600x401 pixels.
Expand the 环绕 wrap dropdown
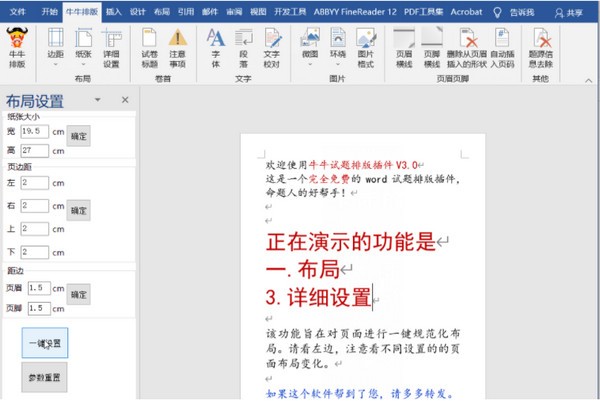tap(339, 47)
